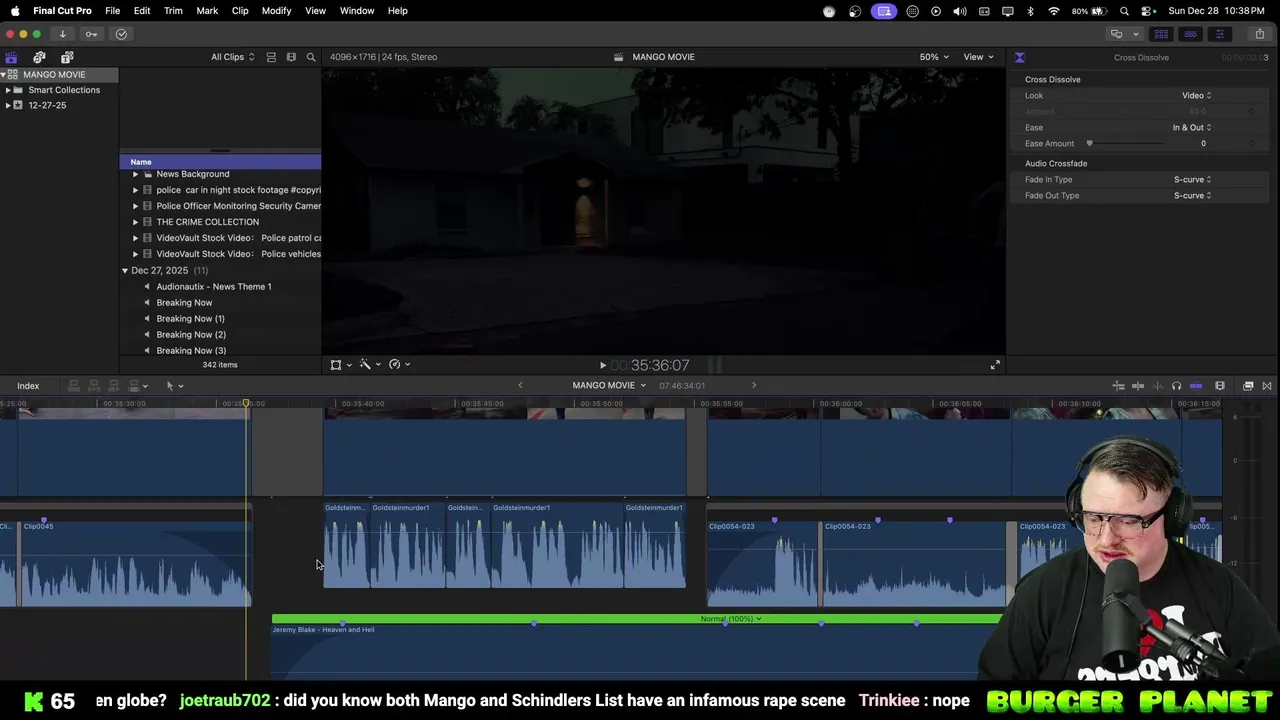
Task: Click the secondary displays icon in toolbar
Action: (1116, 34)
